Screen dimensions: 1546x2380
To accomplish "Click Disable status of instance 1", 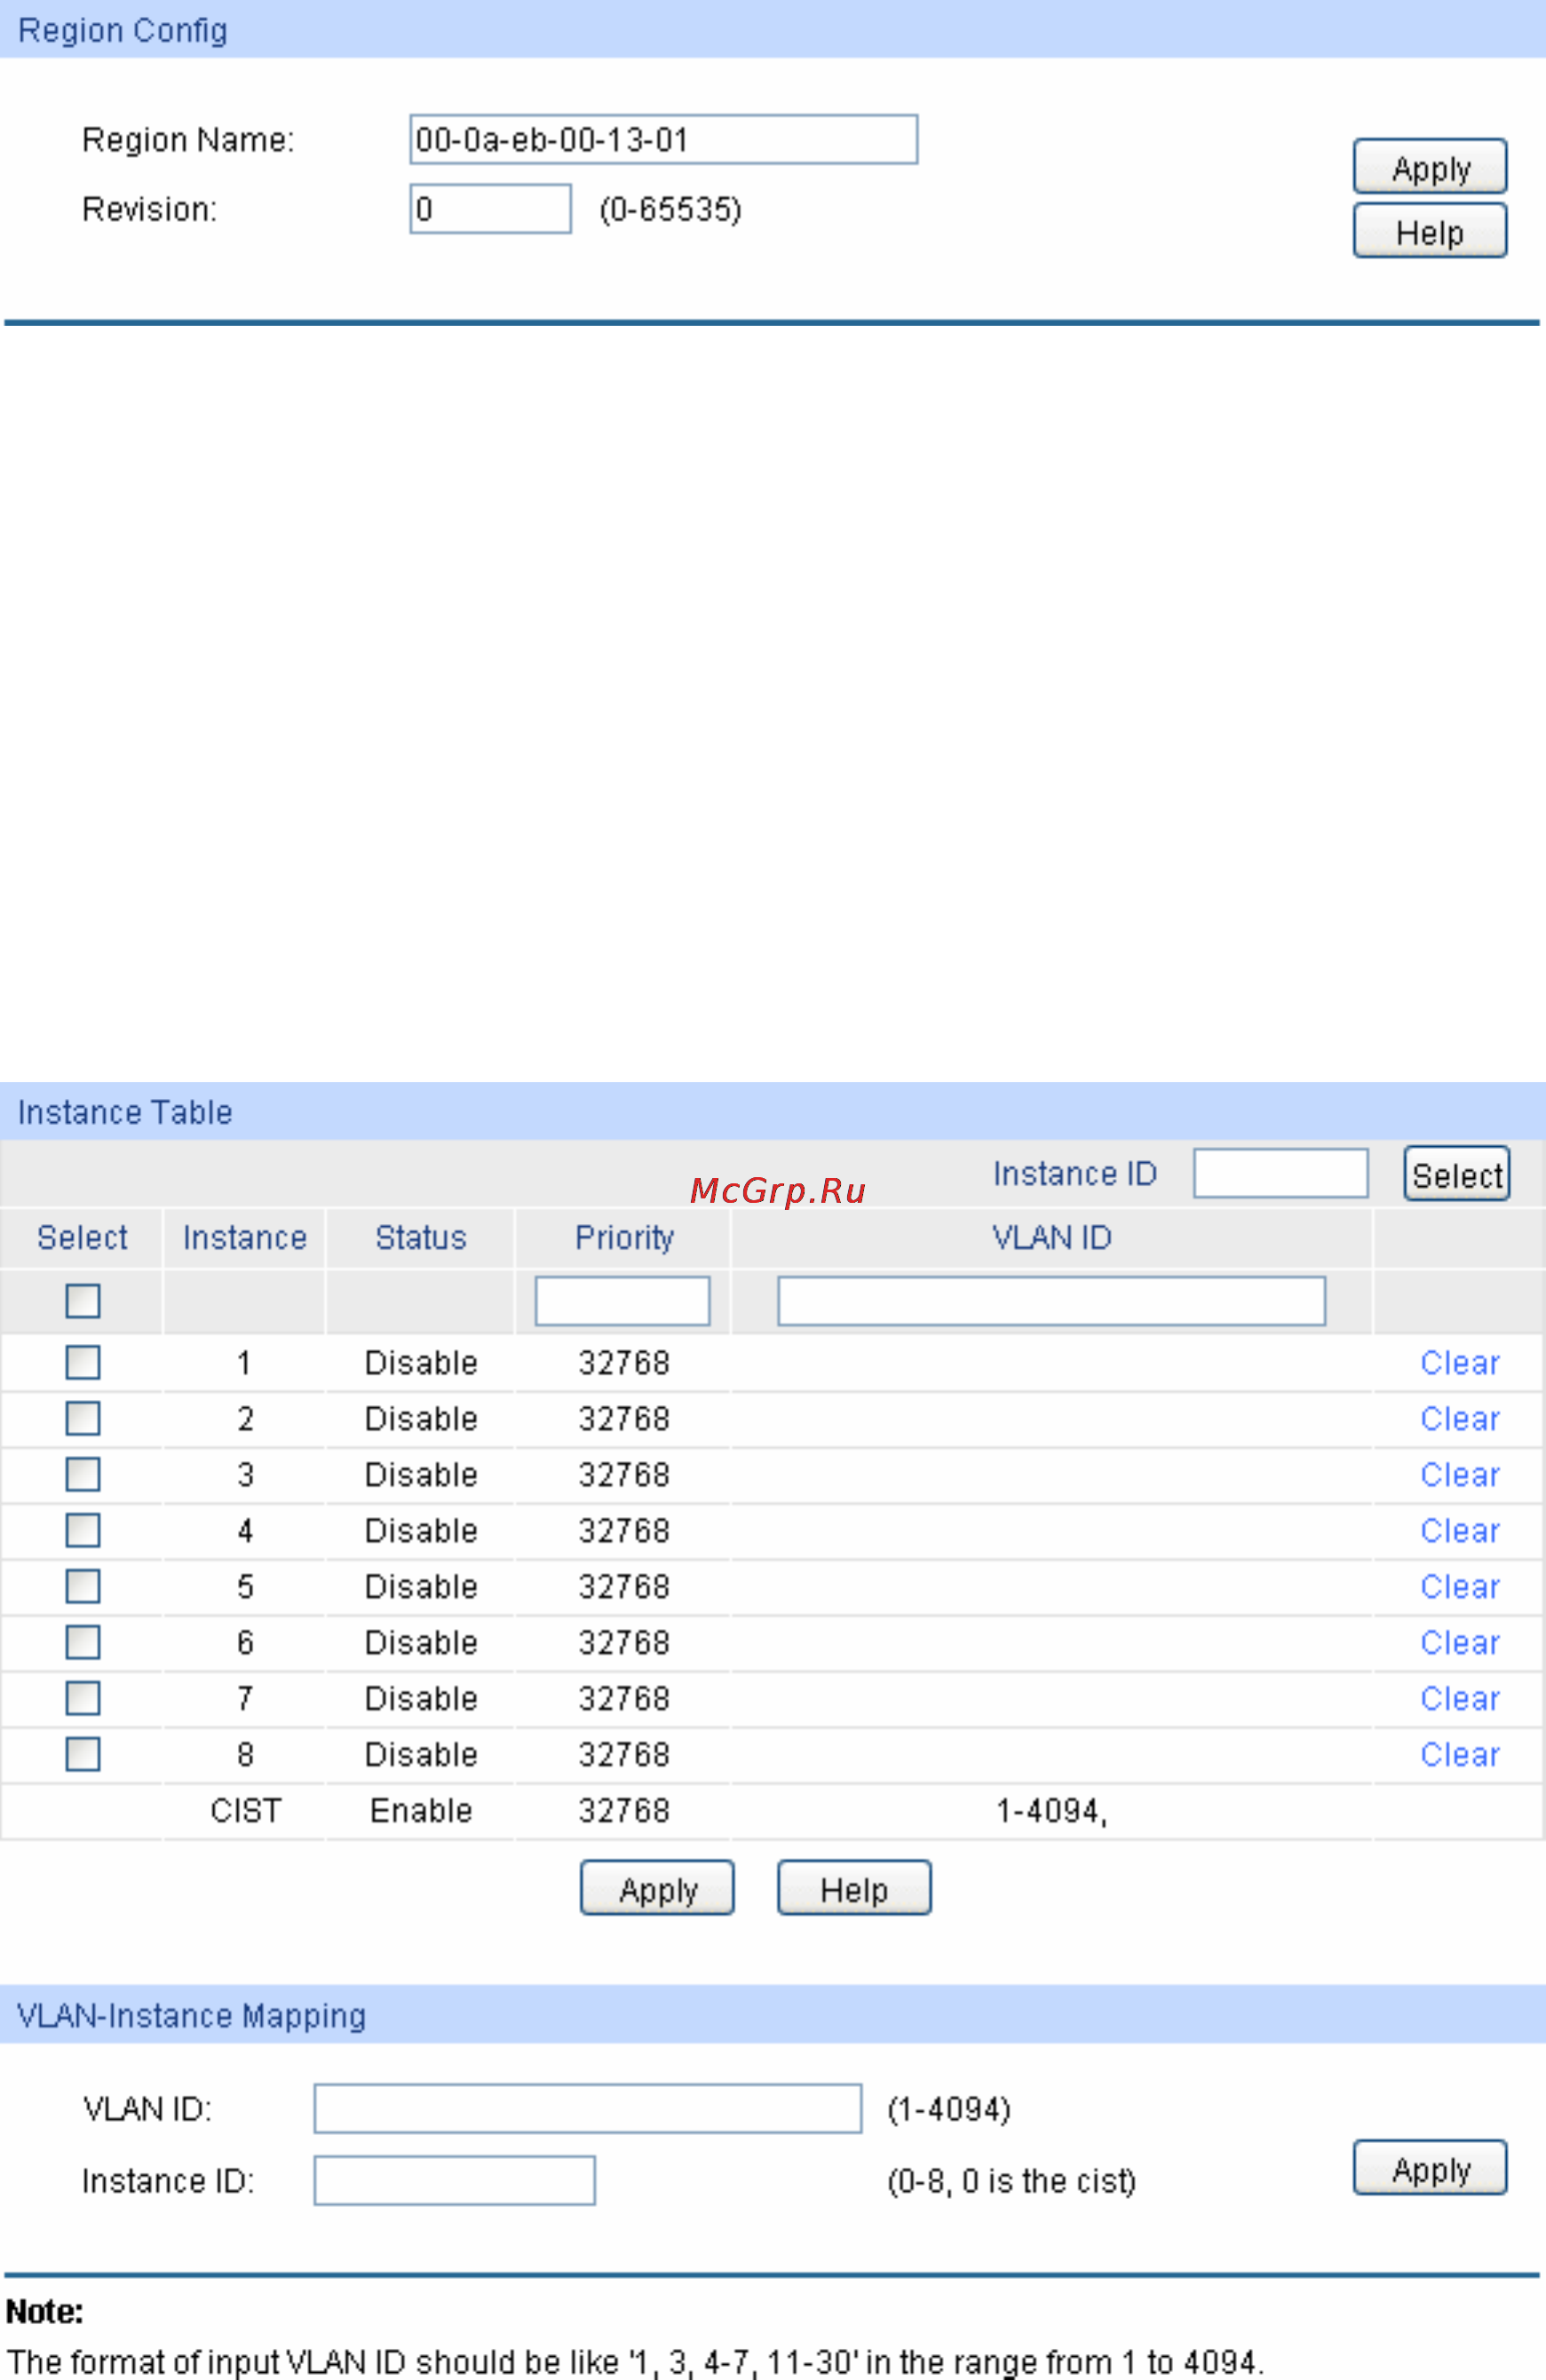I will (x=421, y=1363).
